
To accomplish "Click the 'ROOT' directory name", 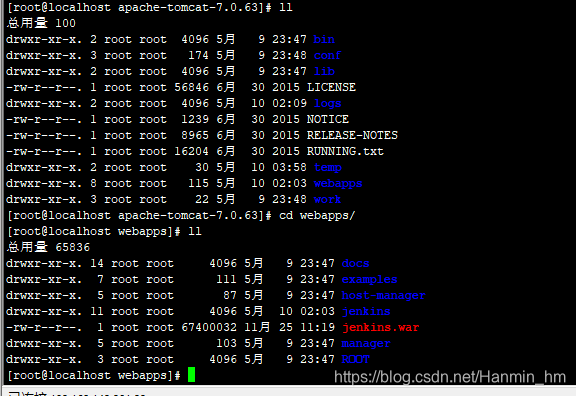I will tap(355, 359).
